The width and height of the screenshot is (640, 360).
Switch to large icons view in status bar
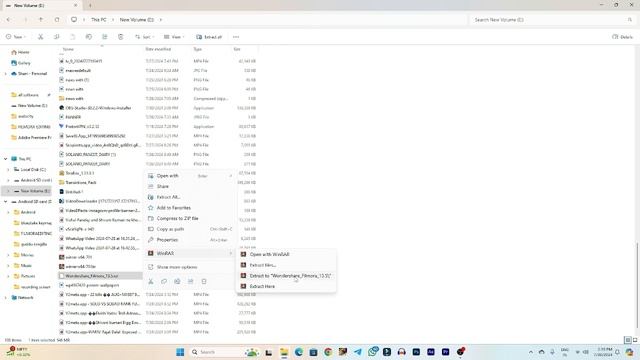(x=635, y=340)
